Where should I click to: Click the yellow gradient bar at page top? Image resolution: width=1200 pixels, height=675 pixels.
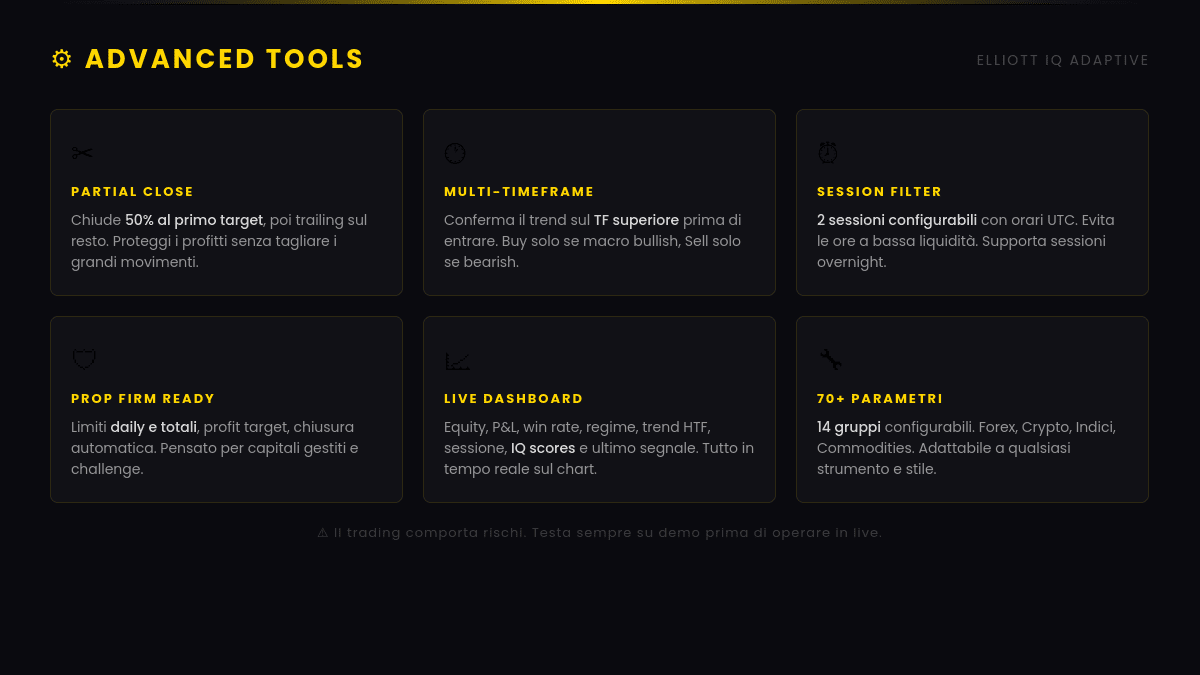click(x=600, y=2)
